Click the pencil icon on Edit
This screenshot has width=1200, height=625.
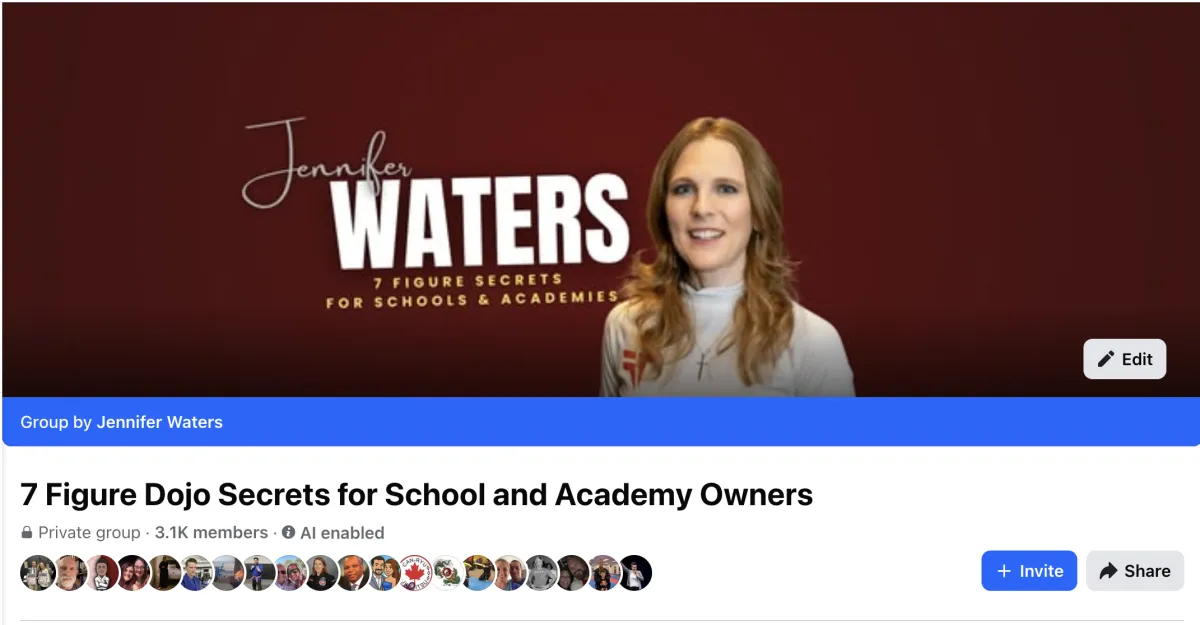click(x=1105, y=359)
